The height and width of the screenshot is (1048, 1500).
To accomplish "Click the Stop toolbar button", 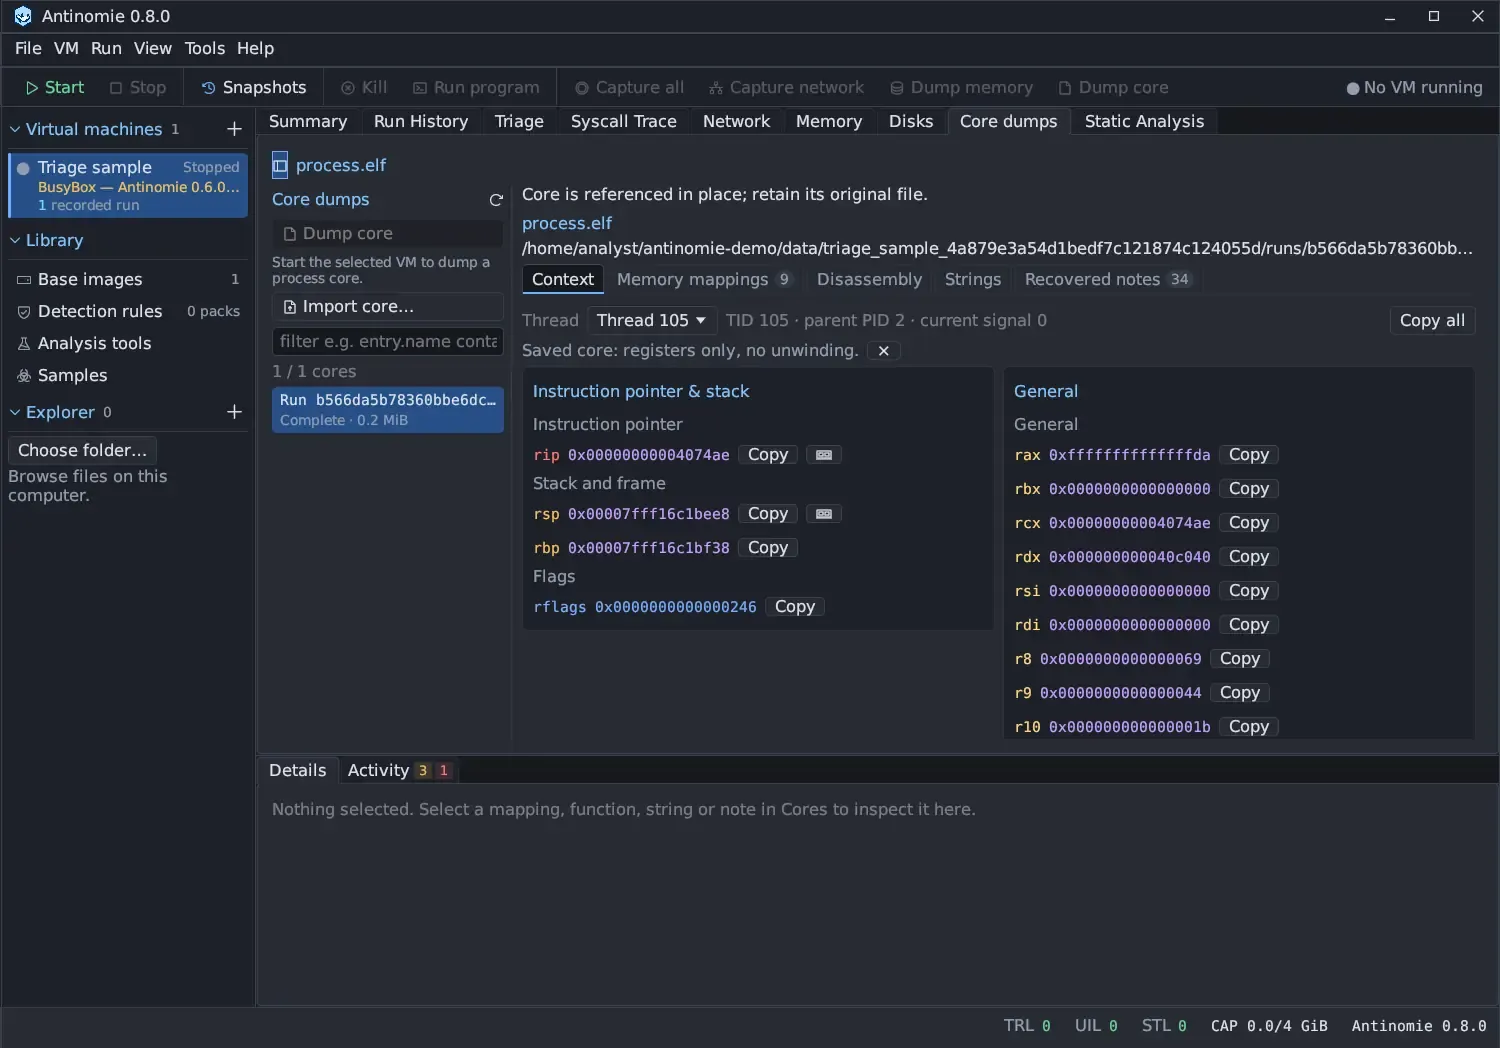I will tap(138, 88).
